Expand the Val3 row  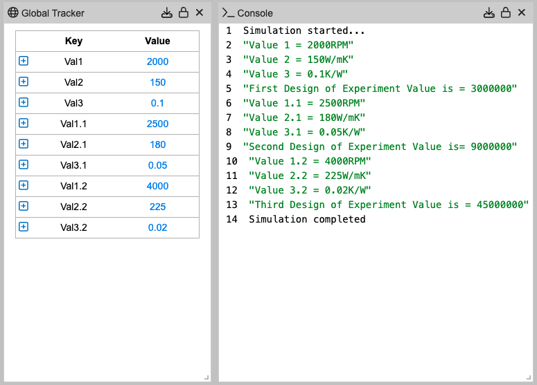click(23, 102)
